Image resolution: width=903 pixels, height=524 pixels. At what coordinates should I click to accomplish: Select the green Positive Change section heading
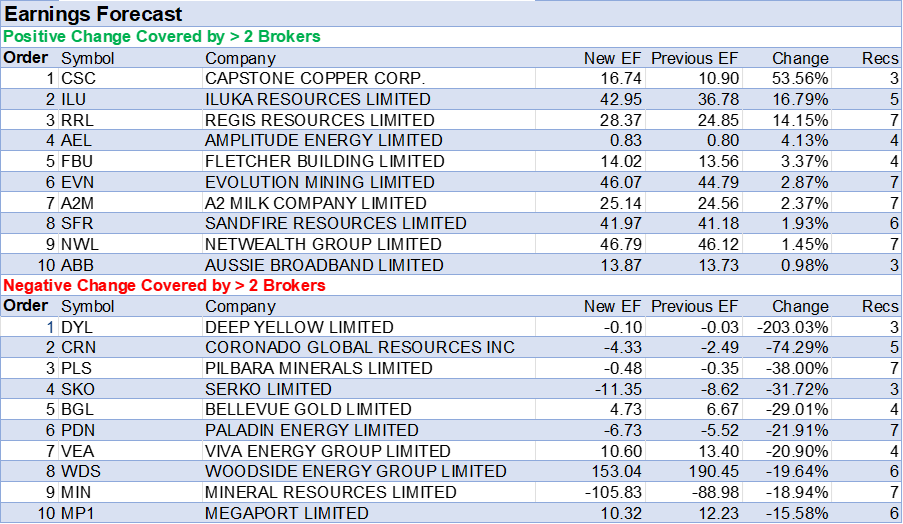[x=162, y=37]
